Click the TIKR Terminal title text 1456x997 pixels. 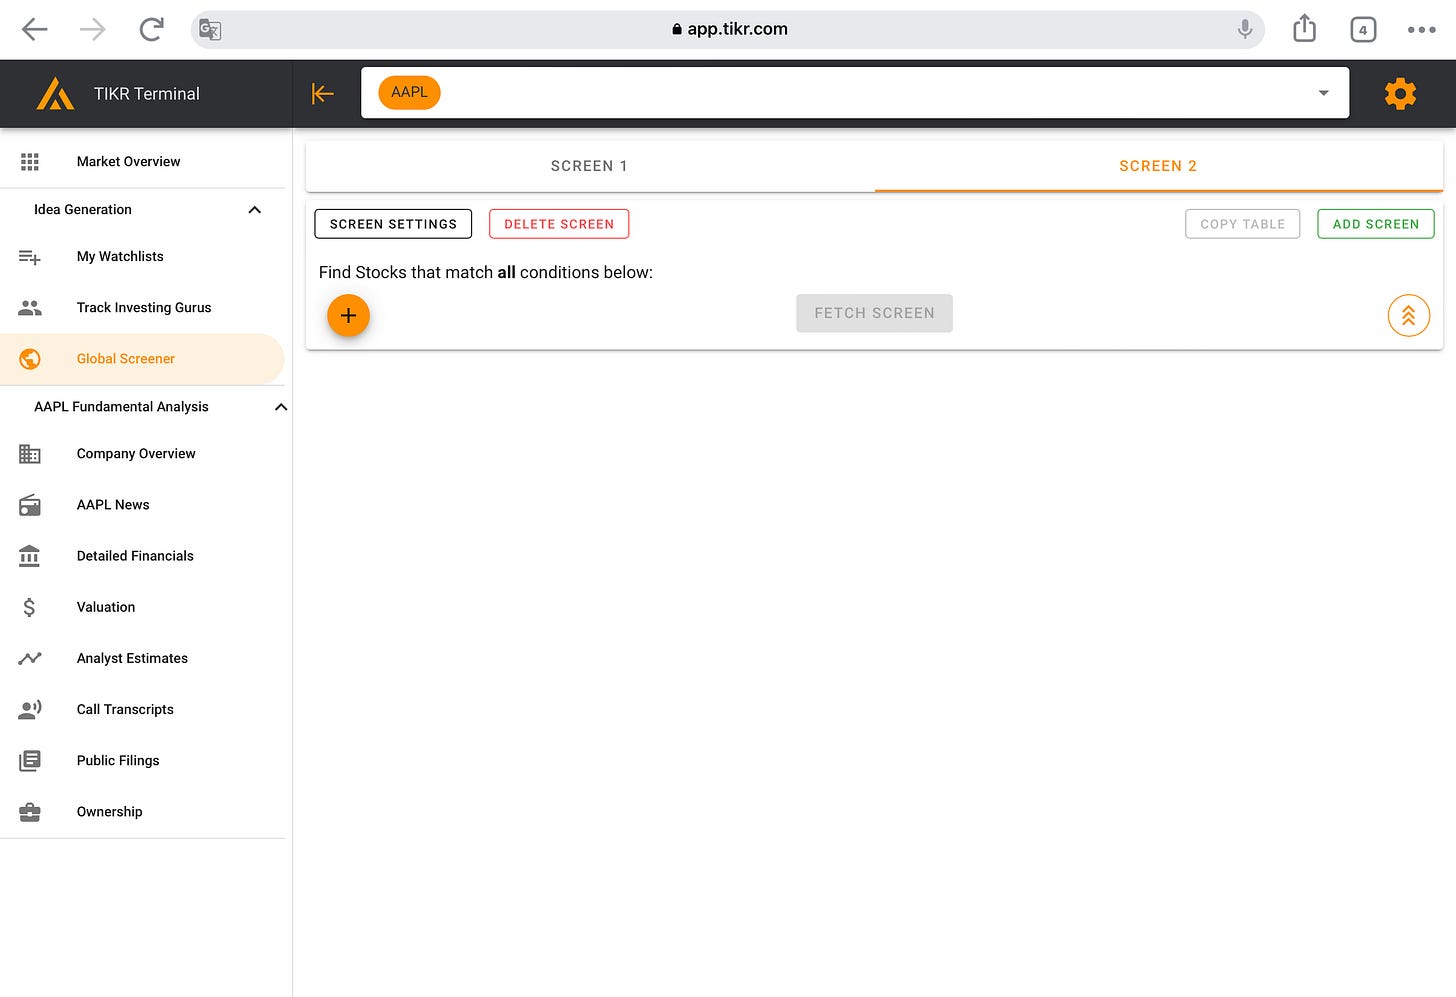pos(147,94)
